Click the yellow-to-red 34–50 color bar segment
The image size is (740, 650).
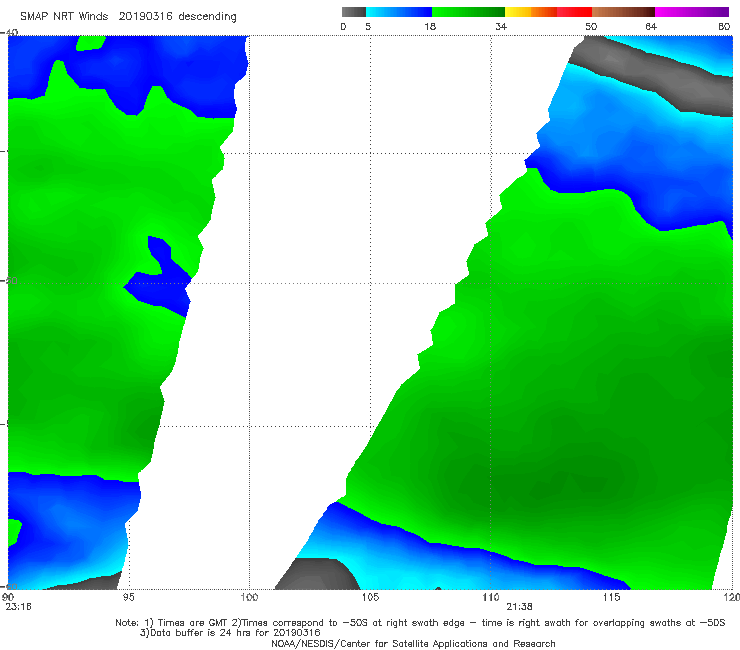(548, 12)
